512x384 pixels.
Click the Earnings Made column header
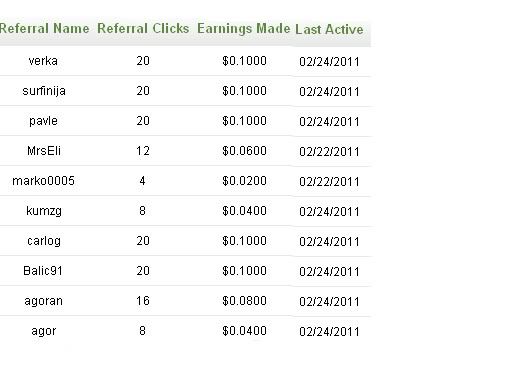pyautogui.click(x=244, y=29)
